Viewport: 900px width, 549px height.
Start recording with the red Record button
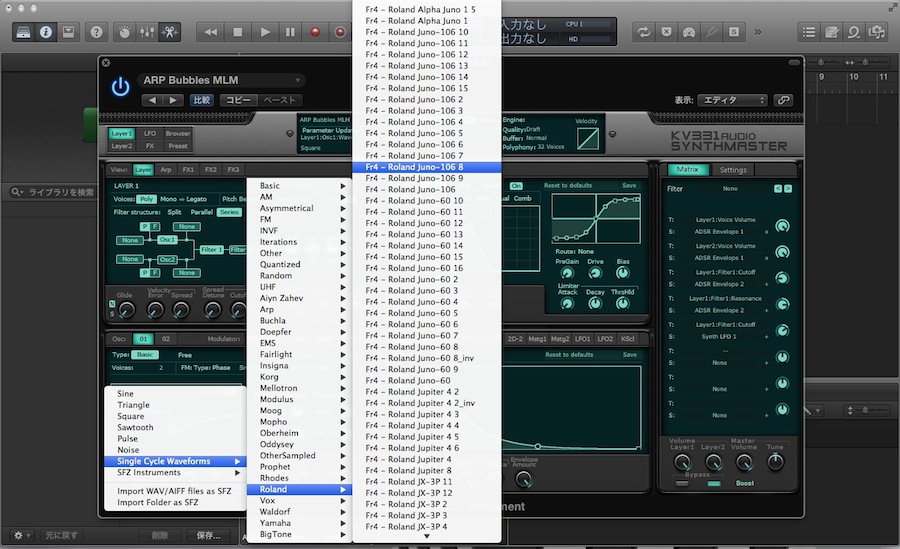pos(315,32)
